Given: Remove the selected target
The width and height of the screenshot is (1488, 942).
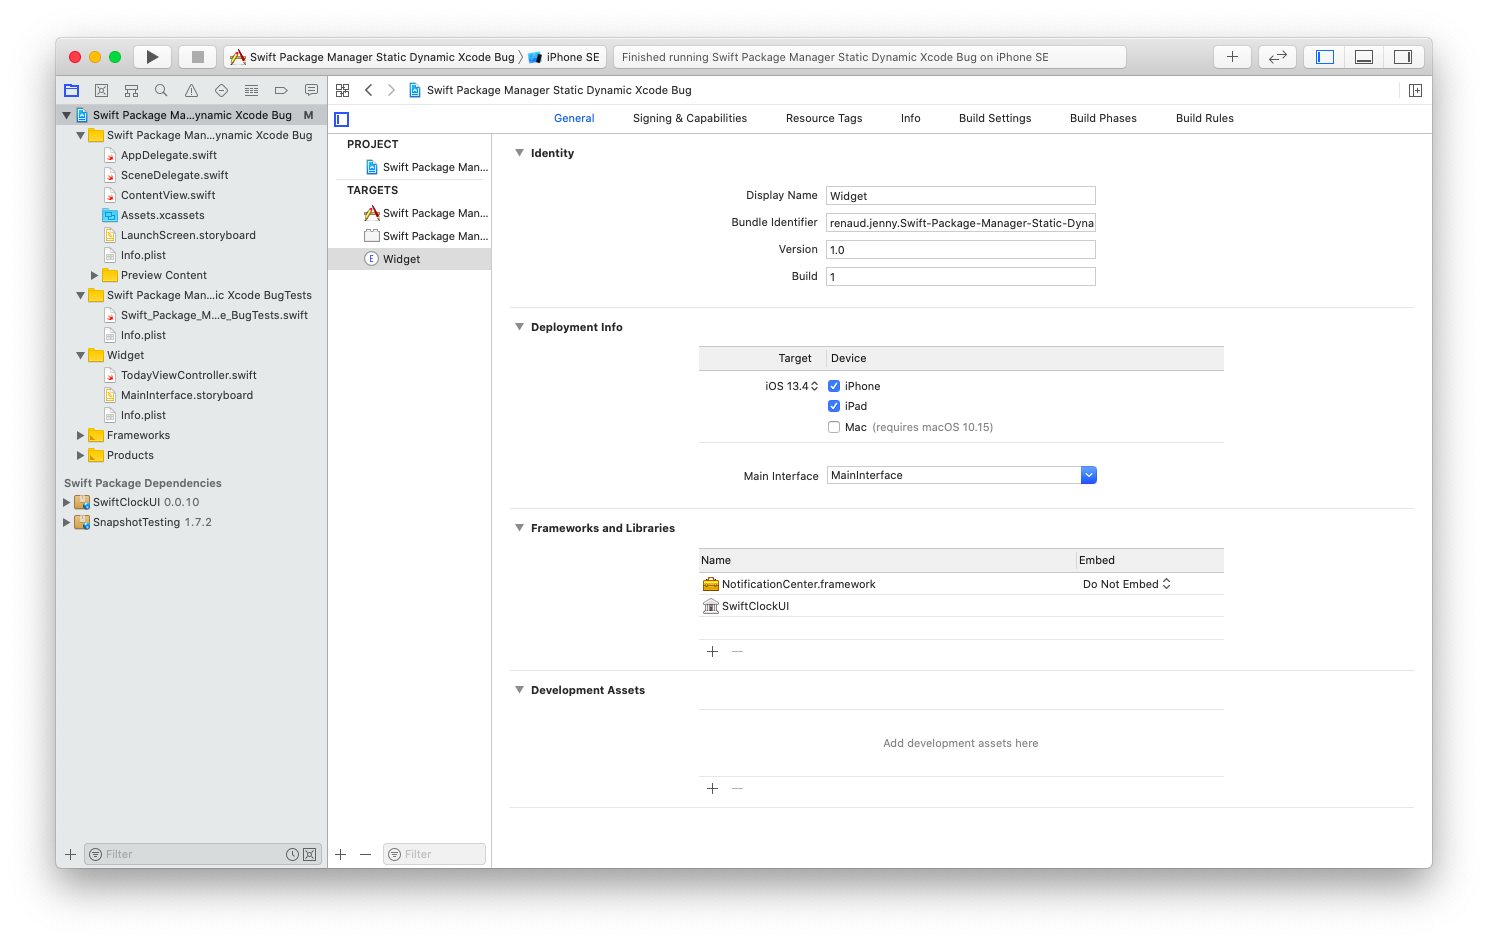Looking at the screenshot, I should click(x=365, y=854).
